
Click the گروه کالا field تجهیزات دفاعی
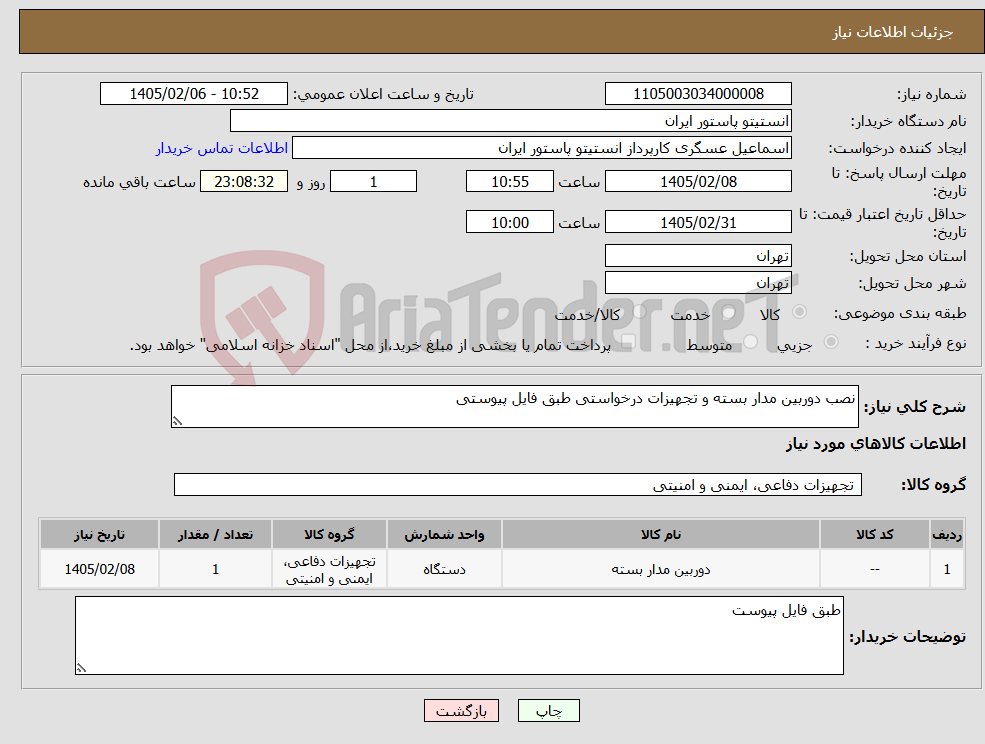[x=518, y=484]
